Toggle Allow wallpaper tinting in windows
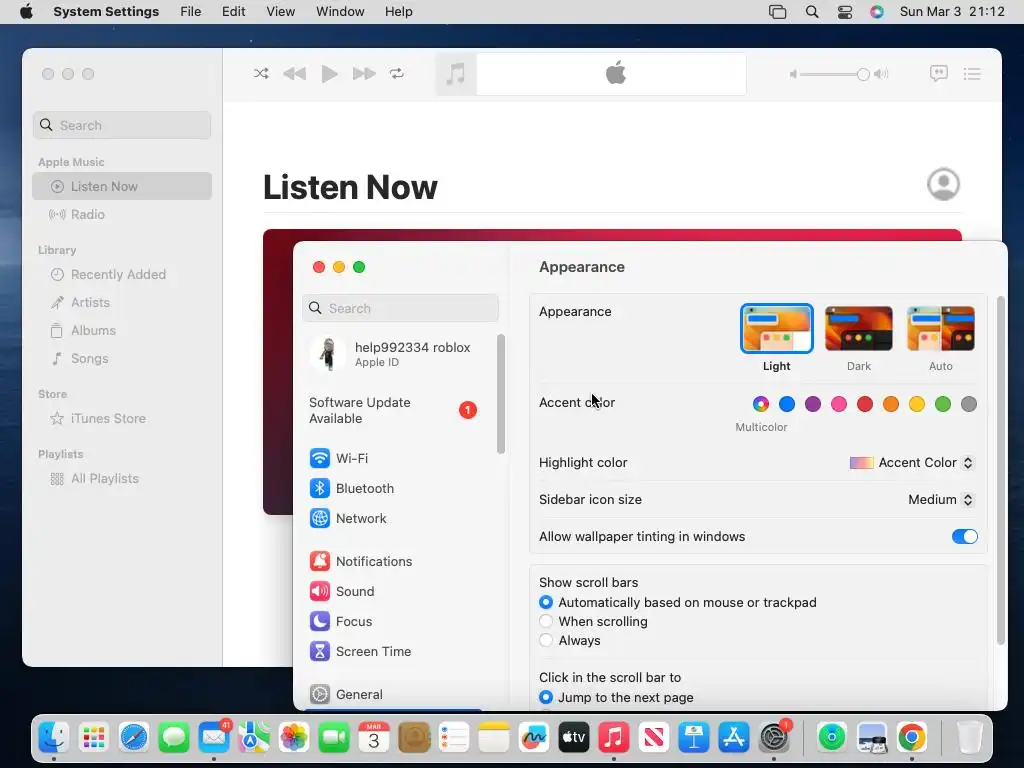 pyautogui.click(x=965, y=537)
